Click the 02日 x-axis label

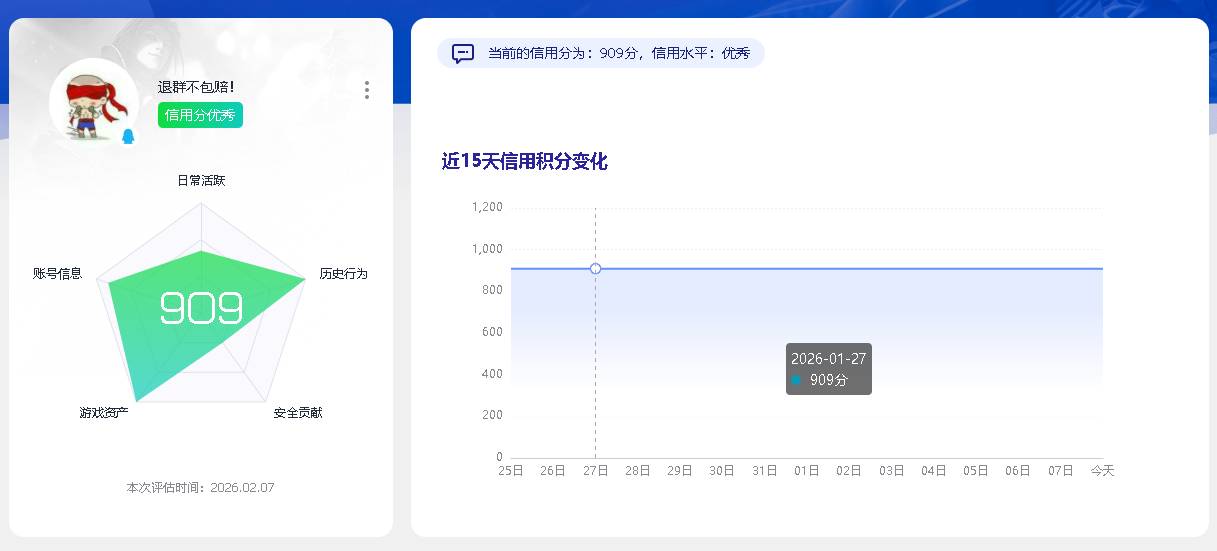849,471
